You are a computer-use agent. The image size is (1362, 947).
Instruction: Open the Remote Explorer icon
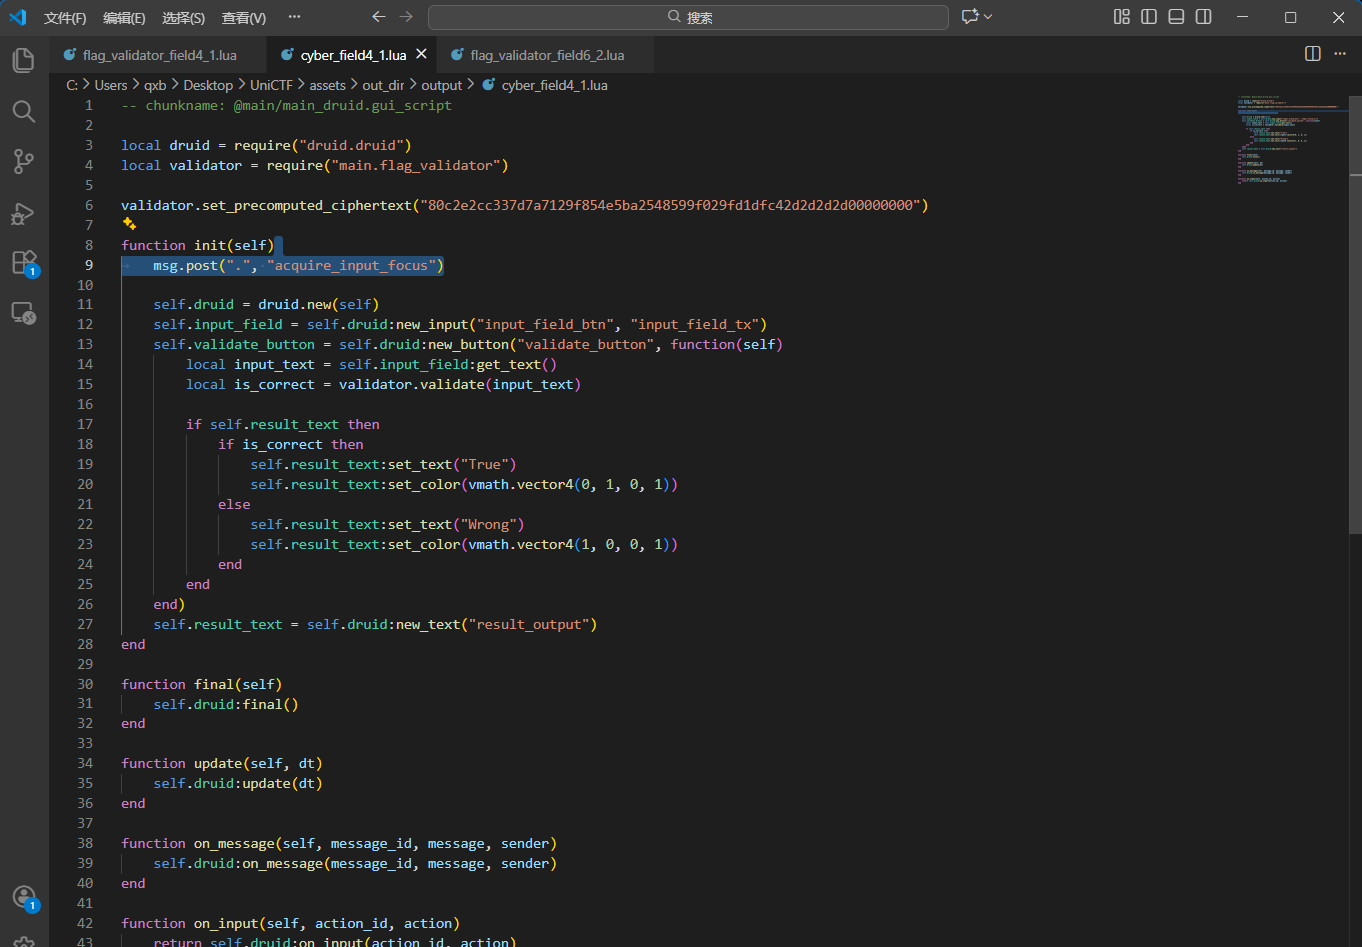pos(24,314)
